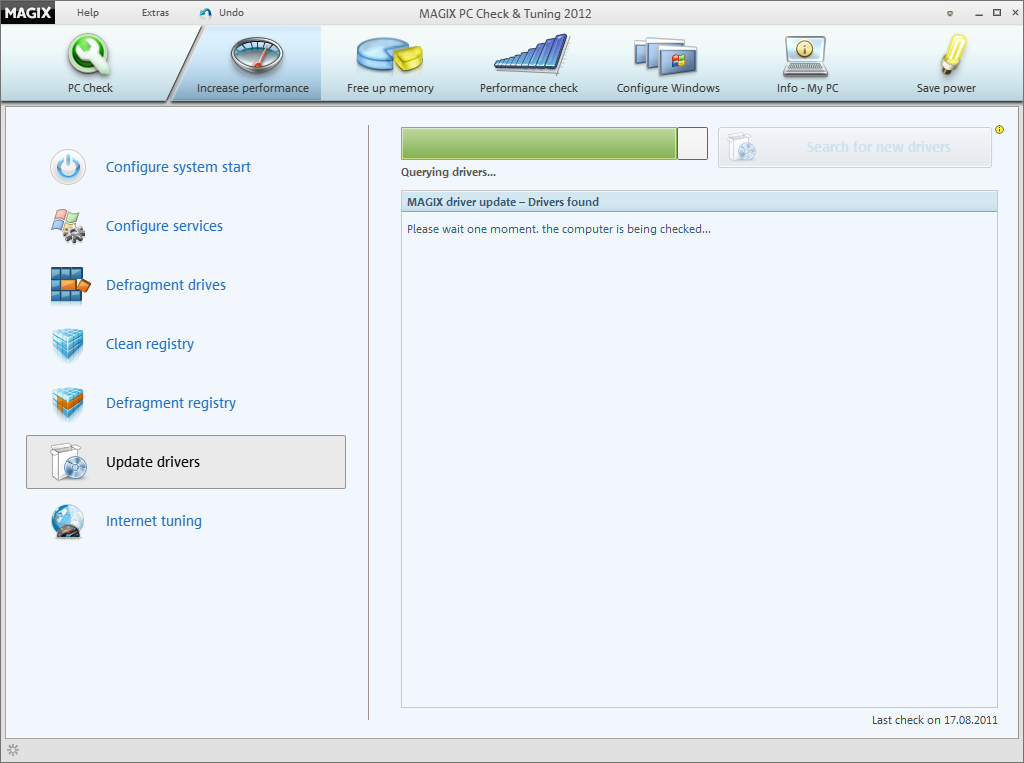Click the Clean registry cube icon
The width and height of the screenshot is (1024, 763).
click(68, 344)
